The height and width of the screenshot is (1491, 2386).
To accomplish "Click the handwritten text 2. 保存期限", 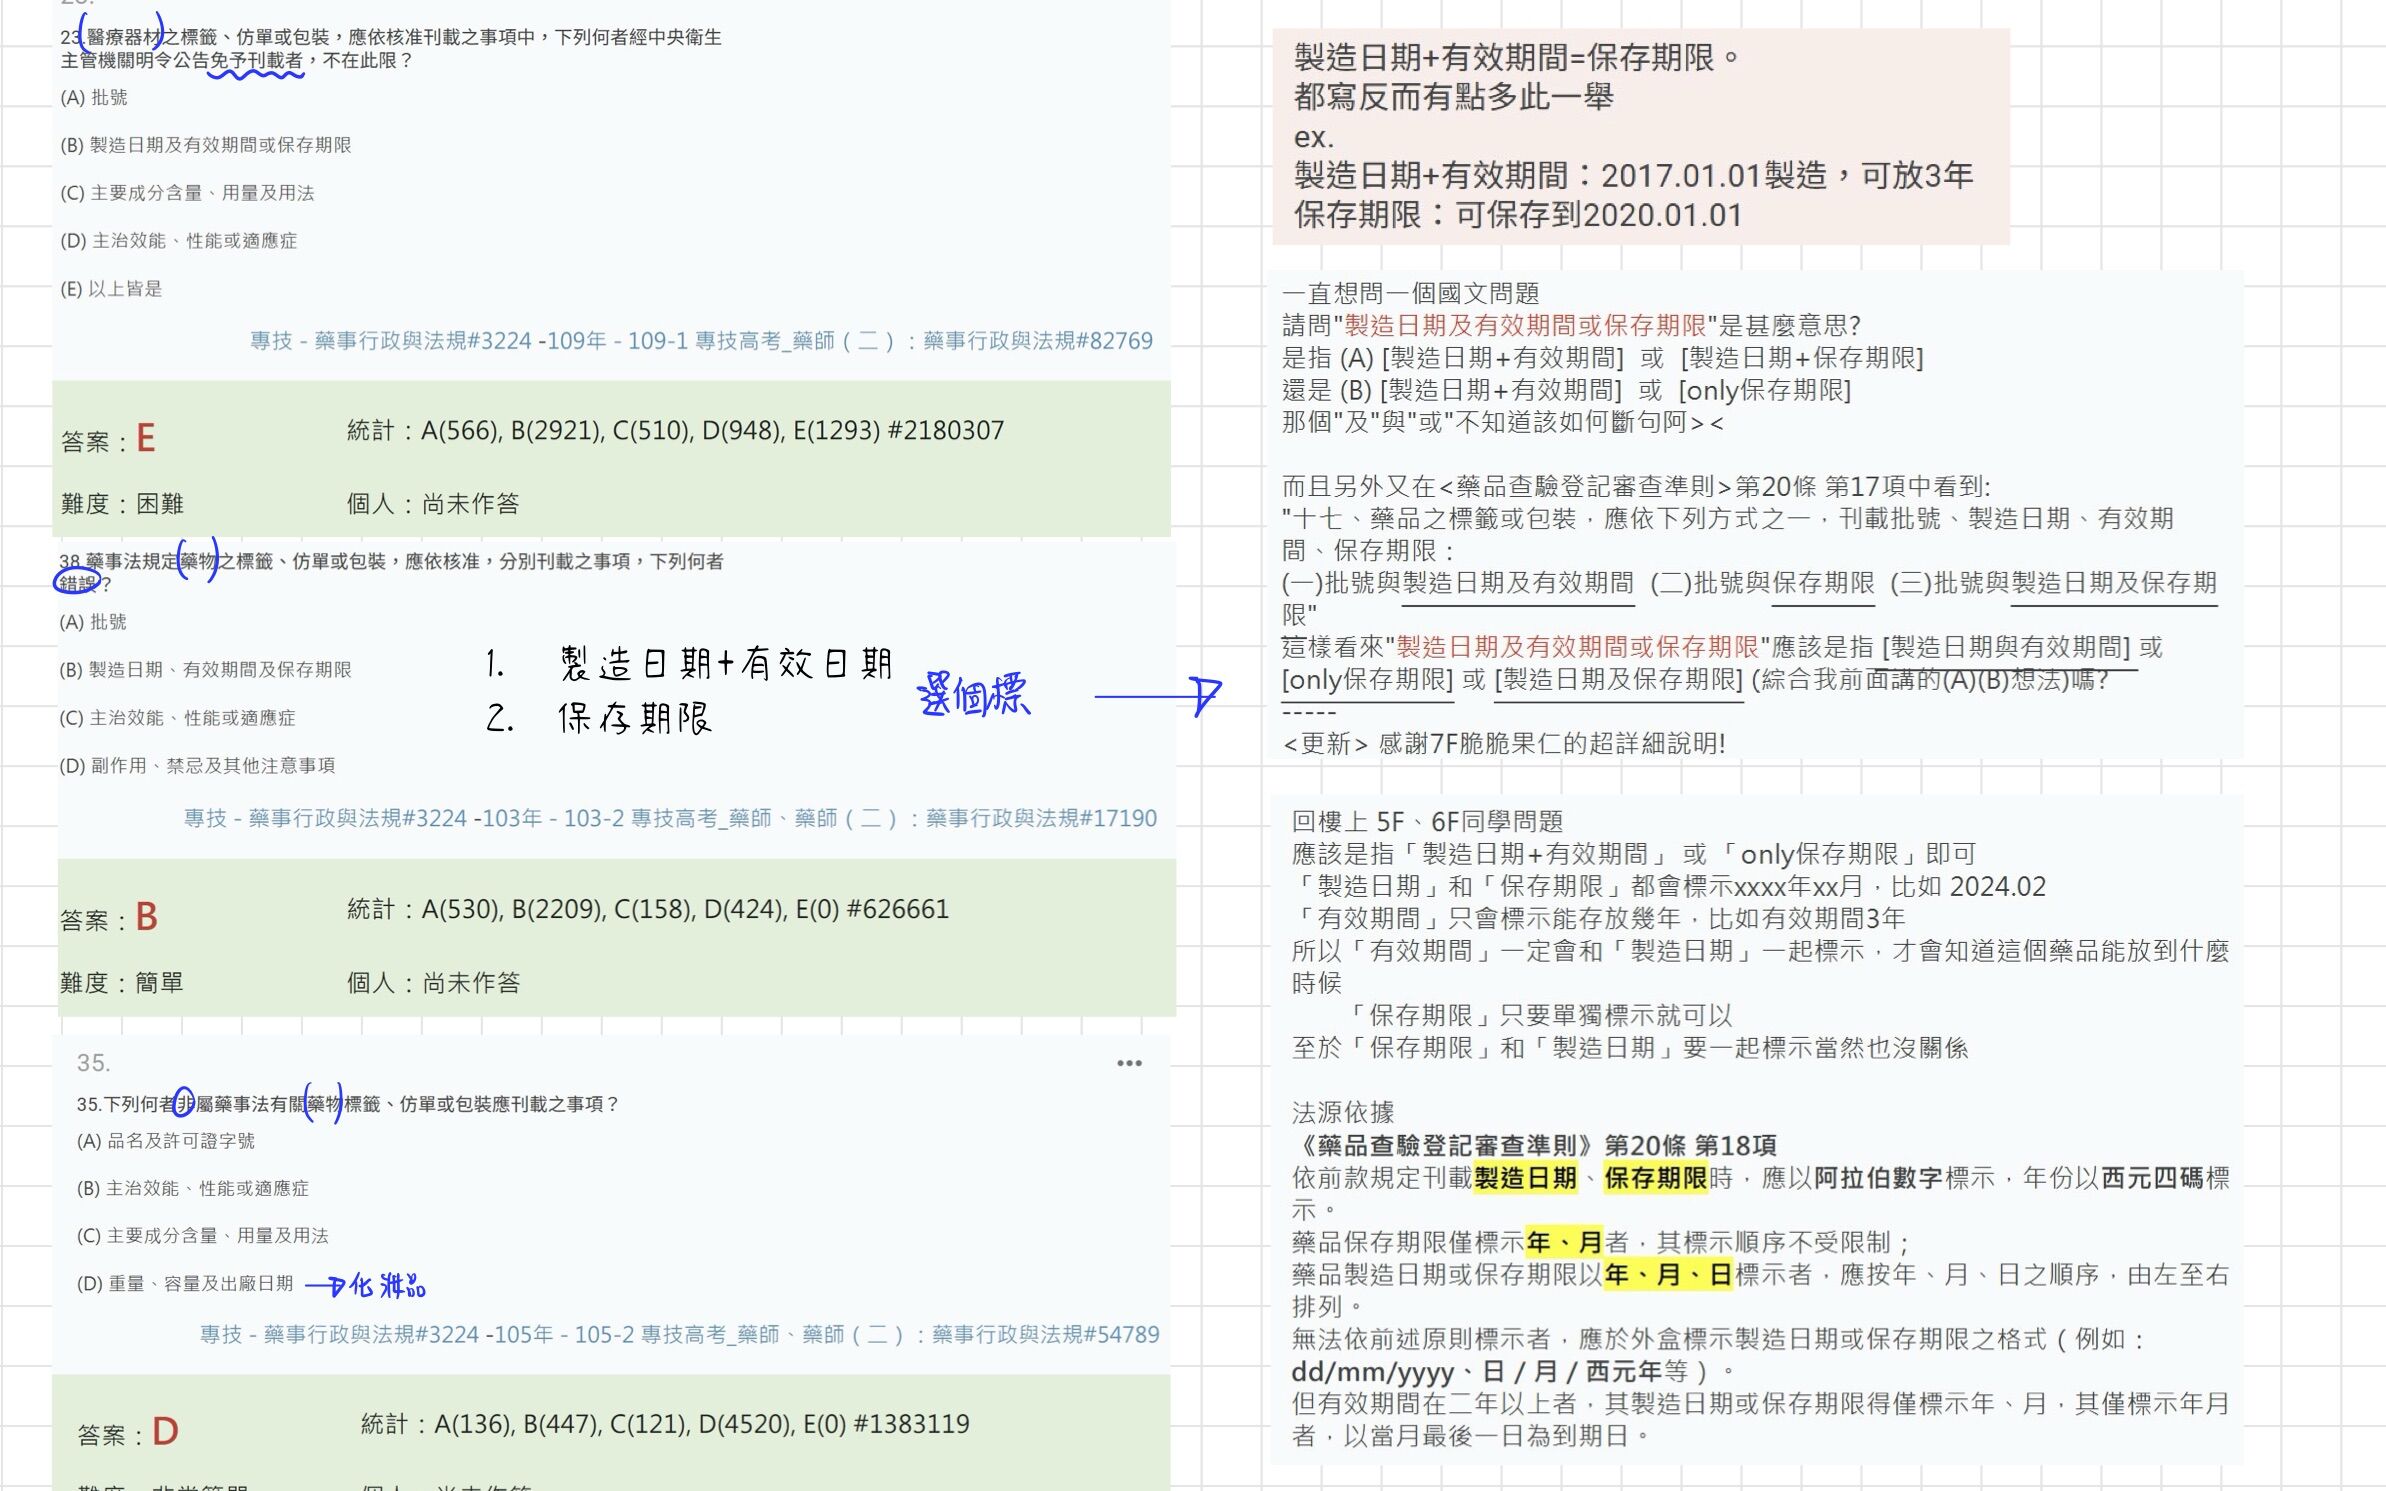I will [598, 718].
